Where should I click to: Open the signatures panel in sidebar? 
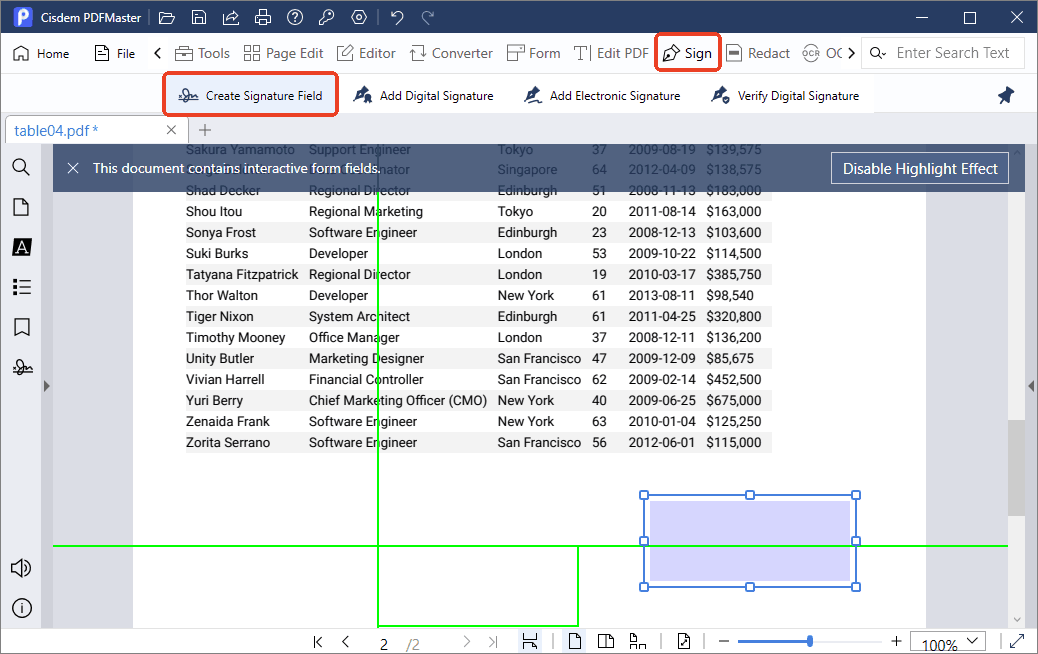(x=22, y=367)
